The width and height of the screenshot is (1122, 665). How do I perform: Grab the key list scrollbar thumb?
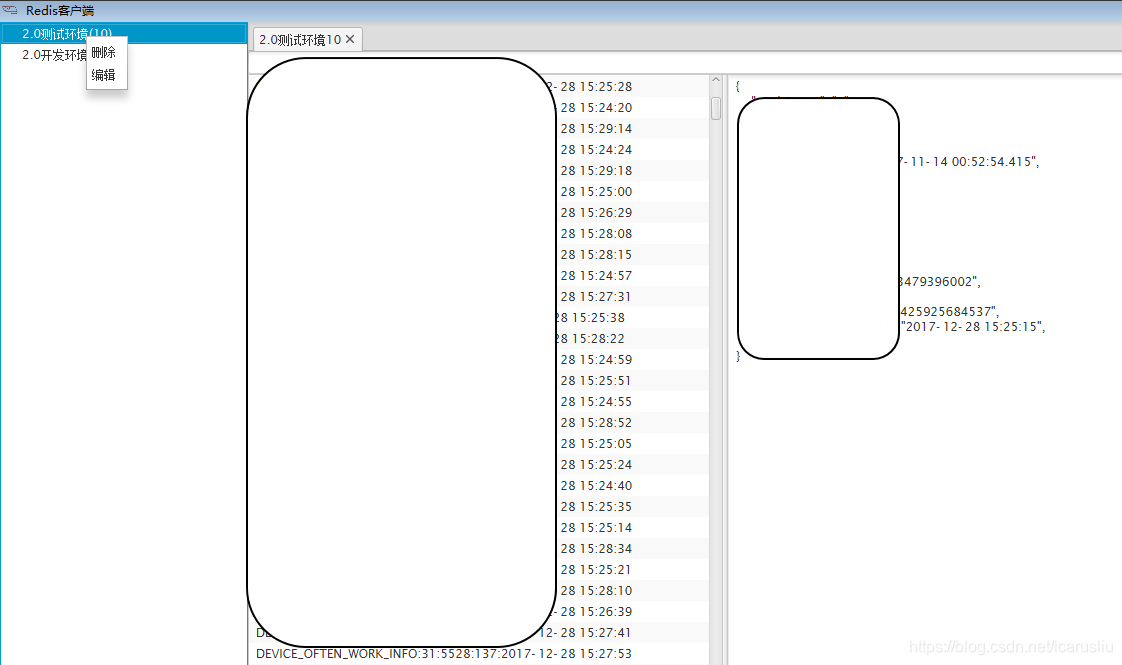pos(716,109)
